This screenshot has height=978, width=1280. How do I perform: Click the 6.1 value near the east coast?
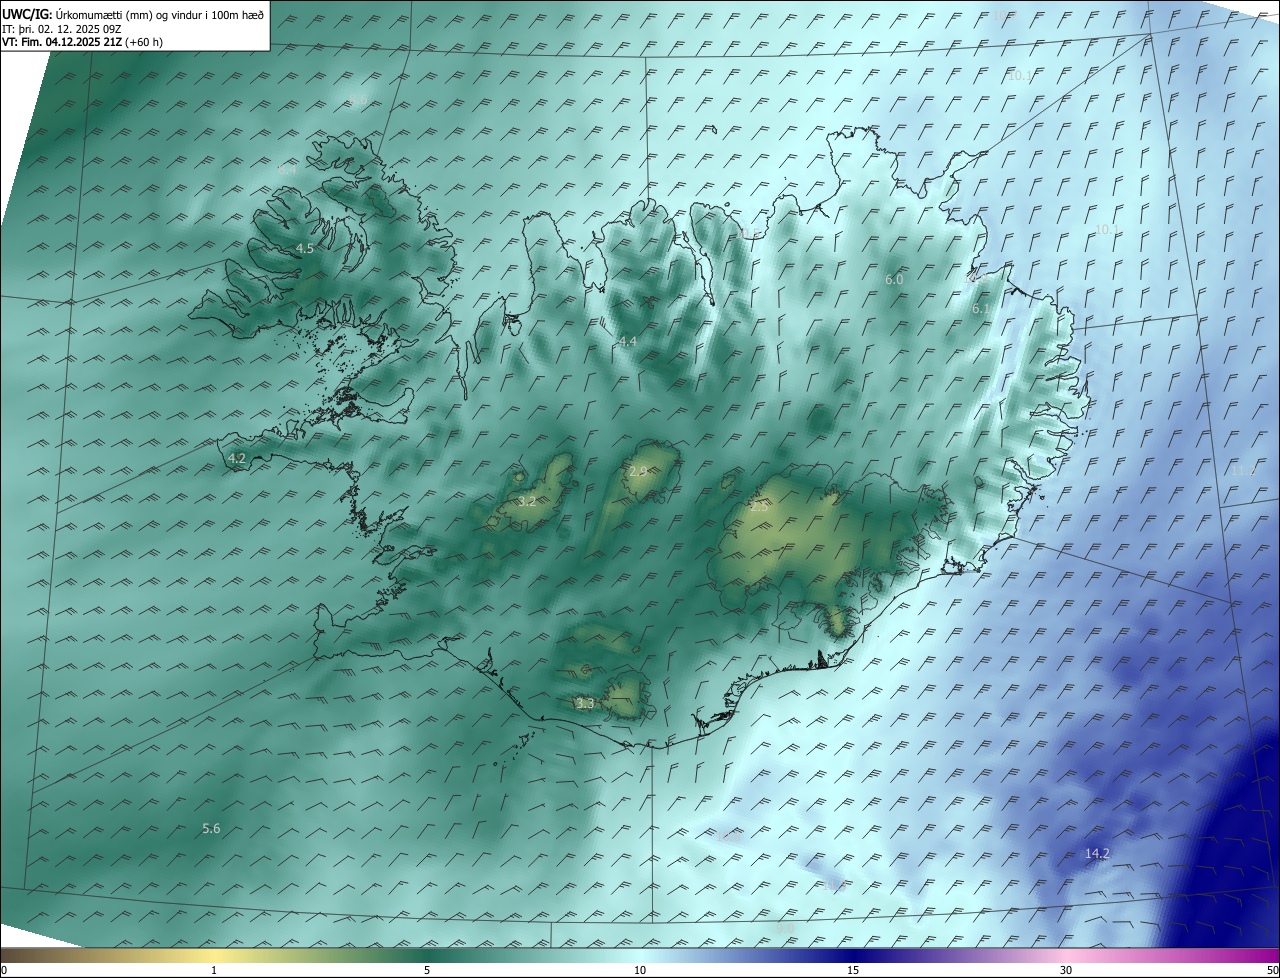(x=981, y=310)
